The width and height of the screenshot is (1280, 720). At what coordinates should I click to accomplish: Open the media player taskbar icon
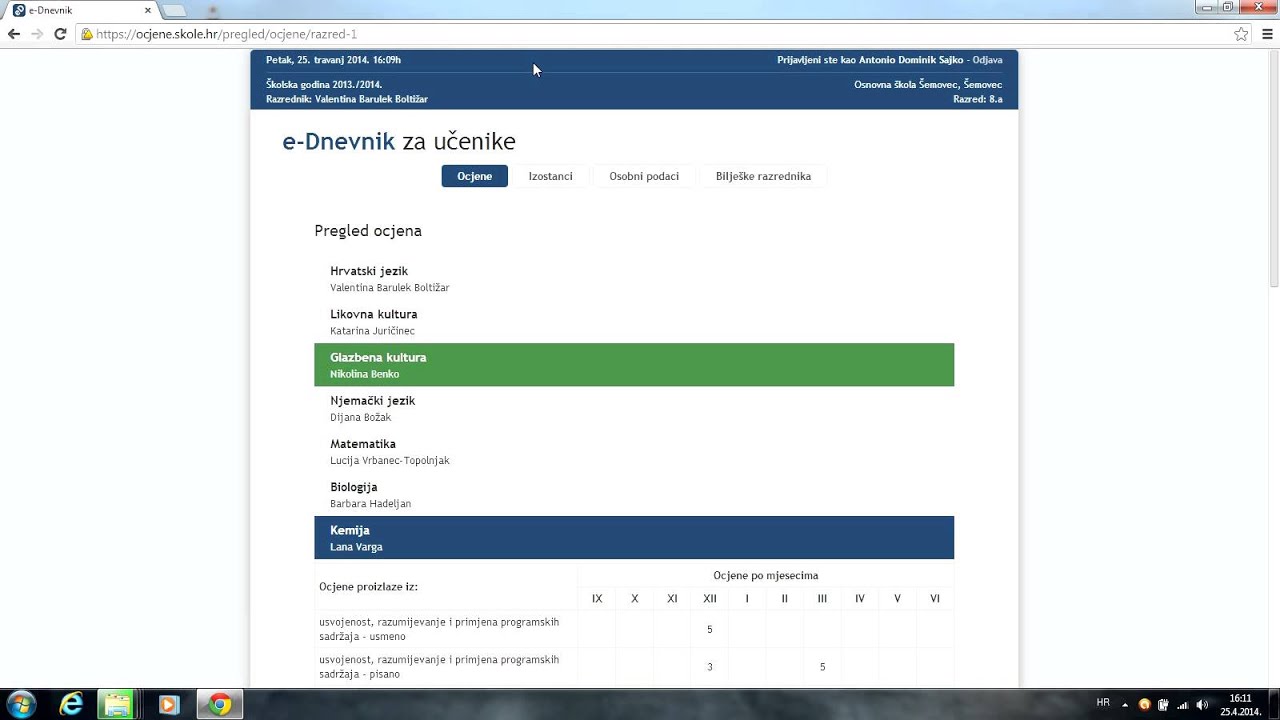coord(168,705)
